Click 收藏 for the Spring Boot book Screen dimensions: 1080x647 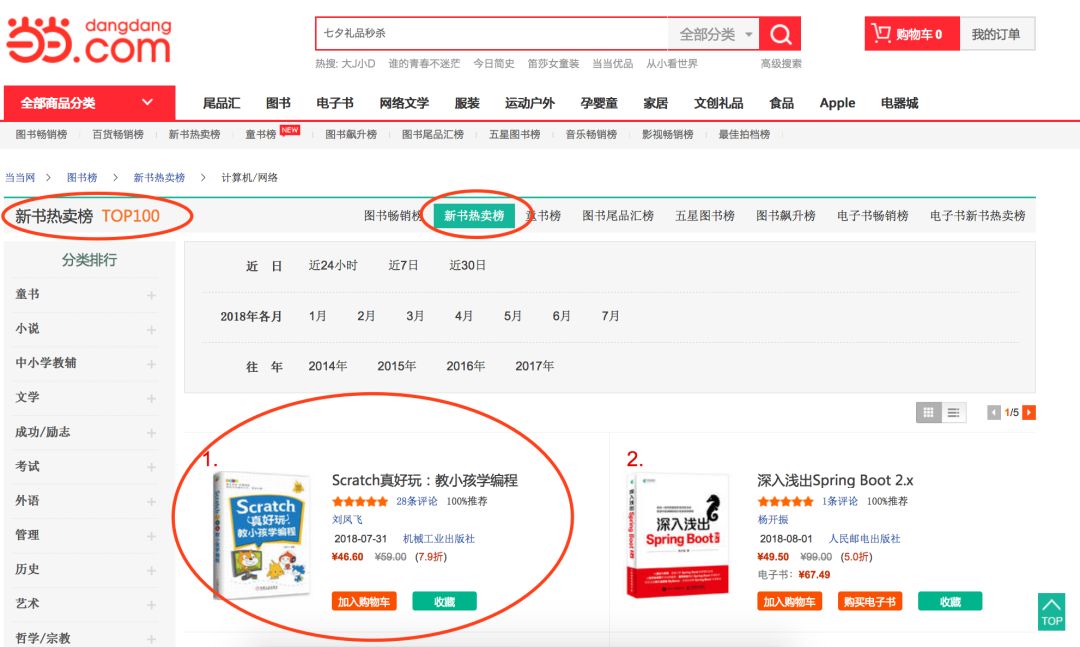951,601
